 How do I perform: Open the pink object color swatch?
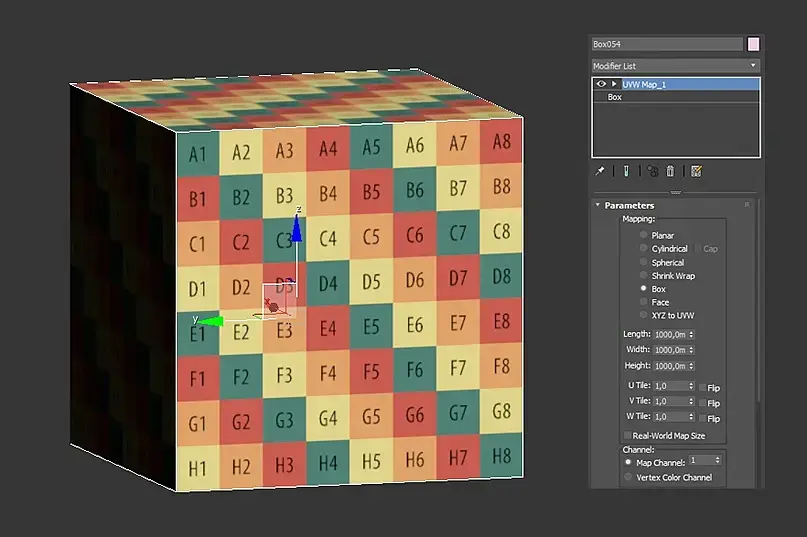(753, 44)
